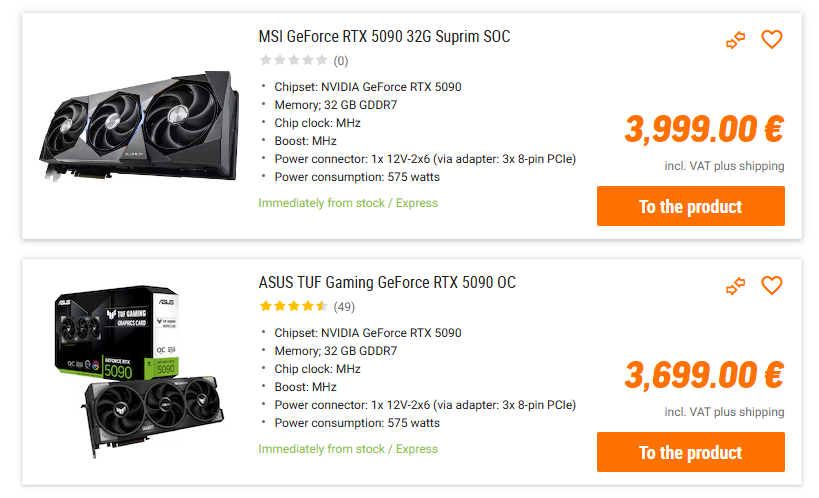
Task: Open ASUS TUF Gaming GeForce RTX 5090 OC title
Action: pos(387,283)
